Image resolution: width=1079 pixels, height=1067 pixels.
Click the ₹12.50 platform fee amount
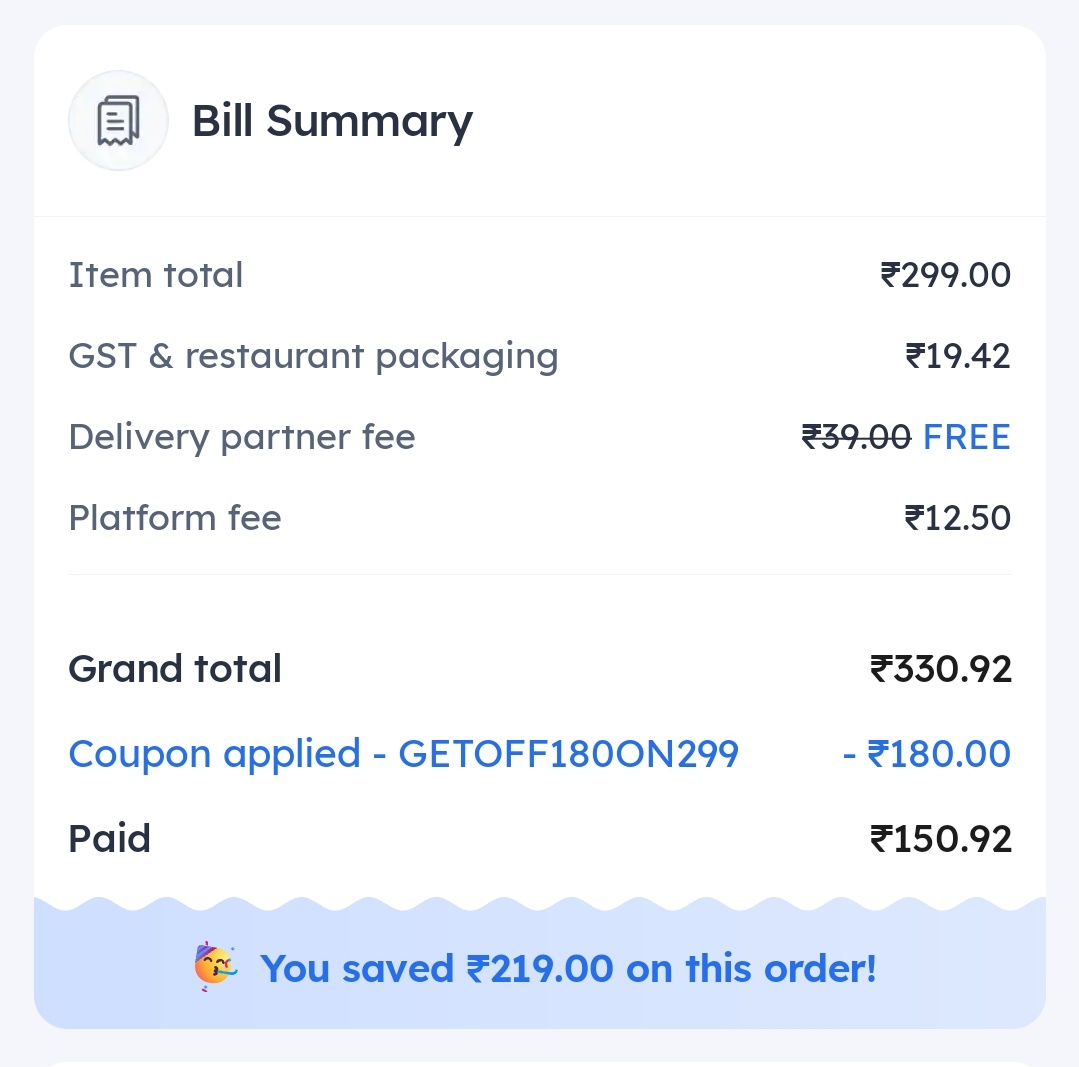click(958, 518)
